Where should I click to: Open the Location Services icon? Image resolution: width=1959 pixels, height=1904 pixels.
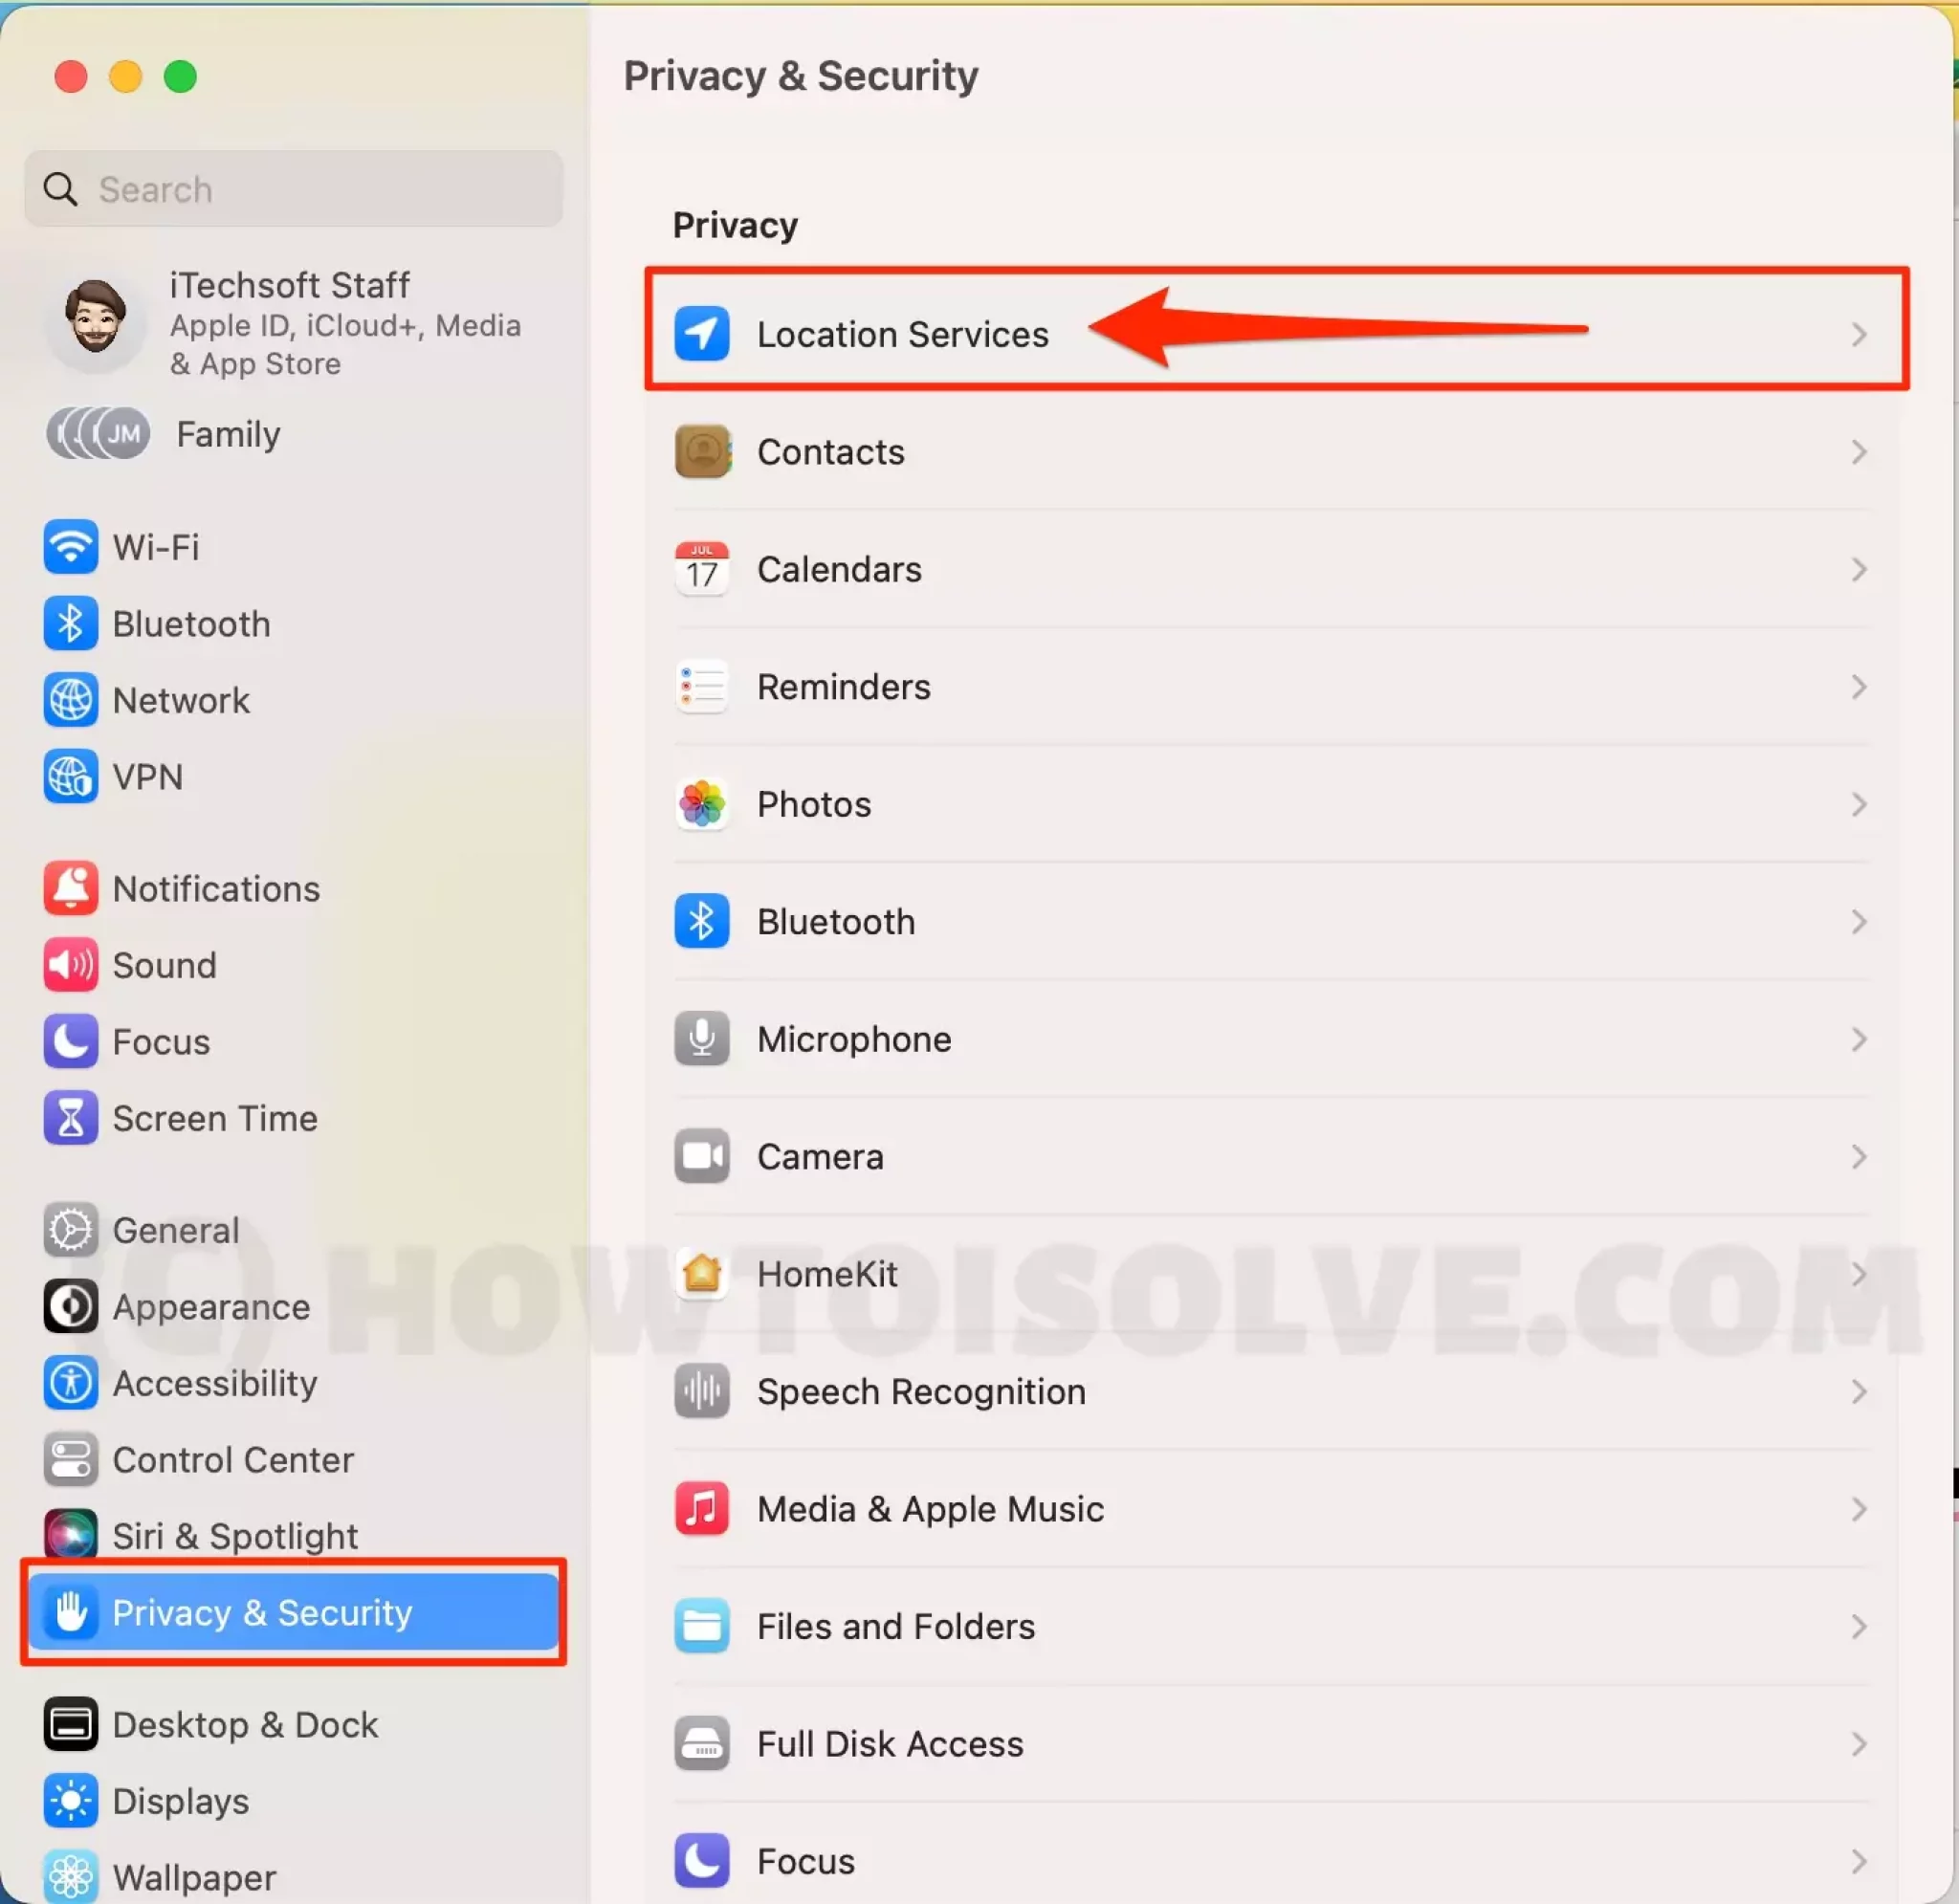701,333
